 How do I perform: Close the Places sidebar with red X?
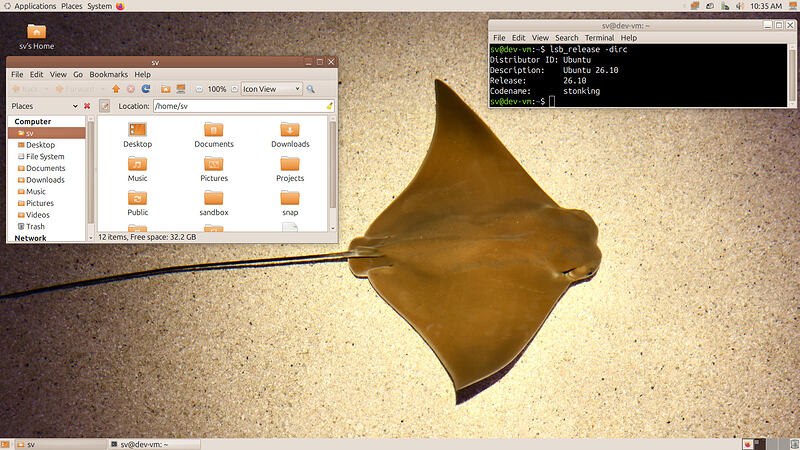click(87, 106)
